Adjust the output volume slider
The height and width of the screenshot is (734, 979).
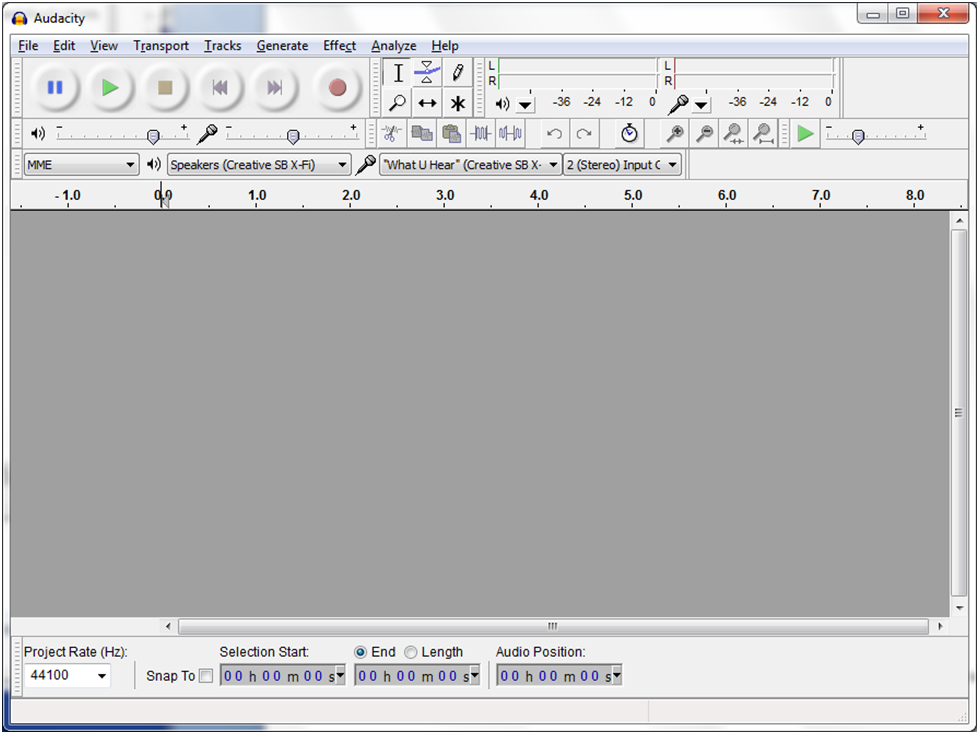pos(153,136)
